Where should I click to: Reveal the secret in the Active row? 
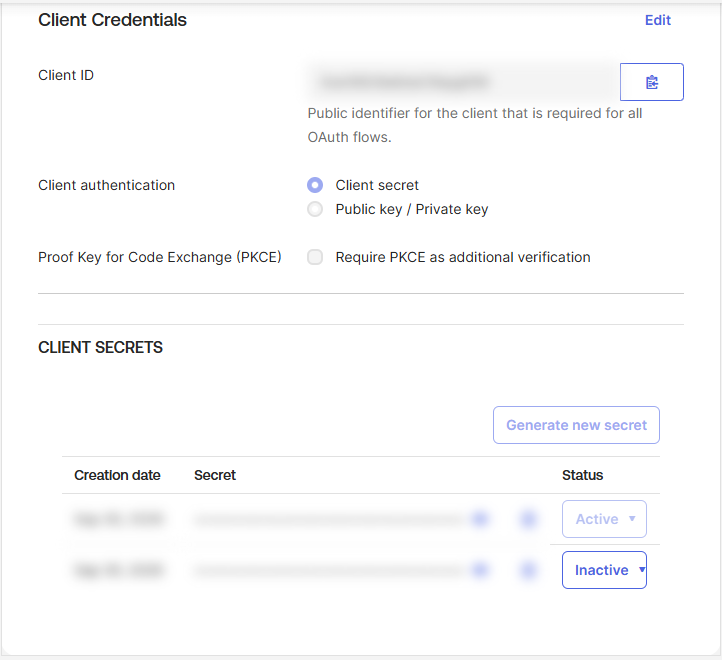pyautogui.click(x=480, y=519)
